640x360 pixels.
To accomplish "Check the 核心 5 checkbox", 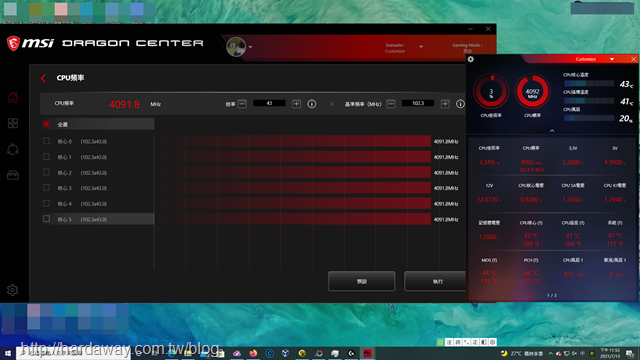I will tap(47, 219).
